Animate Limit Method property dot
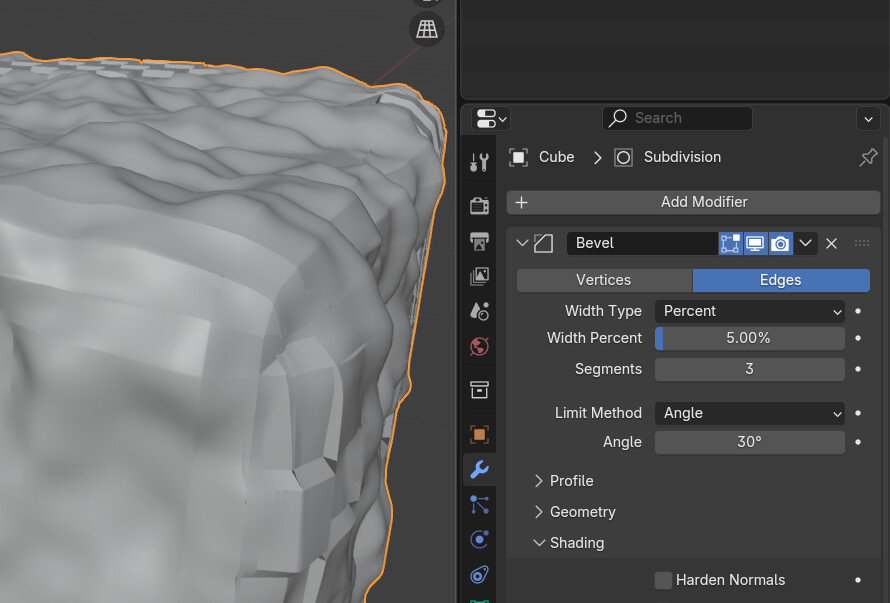This screenshot has width=890, height=603. point(858,413)
